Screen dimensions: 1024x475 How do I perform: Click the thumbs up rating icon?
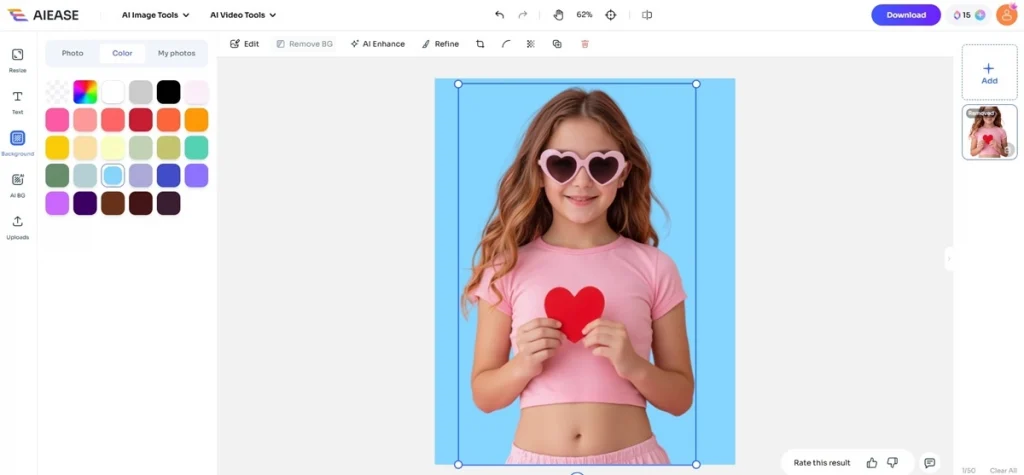click(x=872, y=463)
